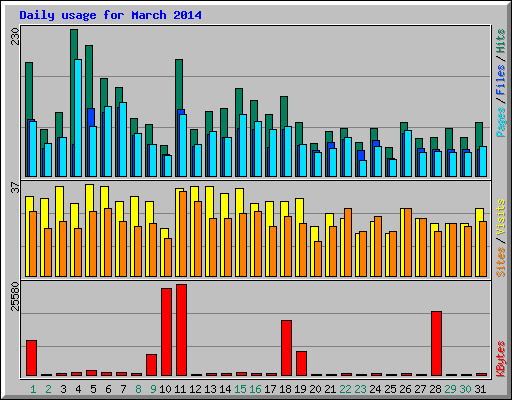Viewport: 512px width, 400px height.
Task: Click the red KBytes bar for day 28
Action: pos(437,344)
